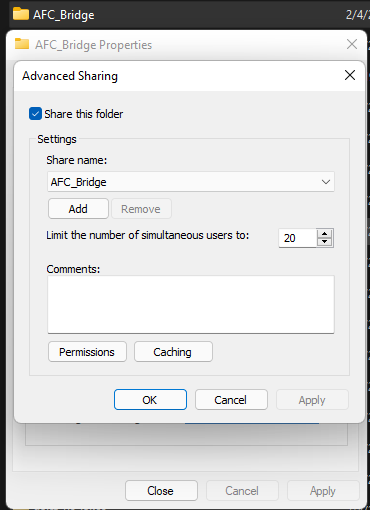The height and width of the screenshot is (510, 370).
Task: Open the Permissions settings
Action: pyautogui.click(x=87, y=352)
